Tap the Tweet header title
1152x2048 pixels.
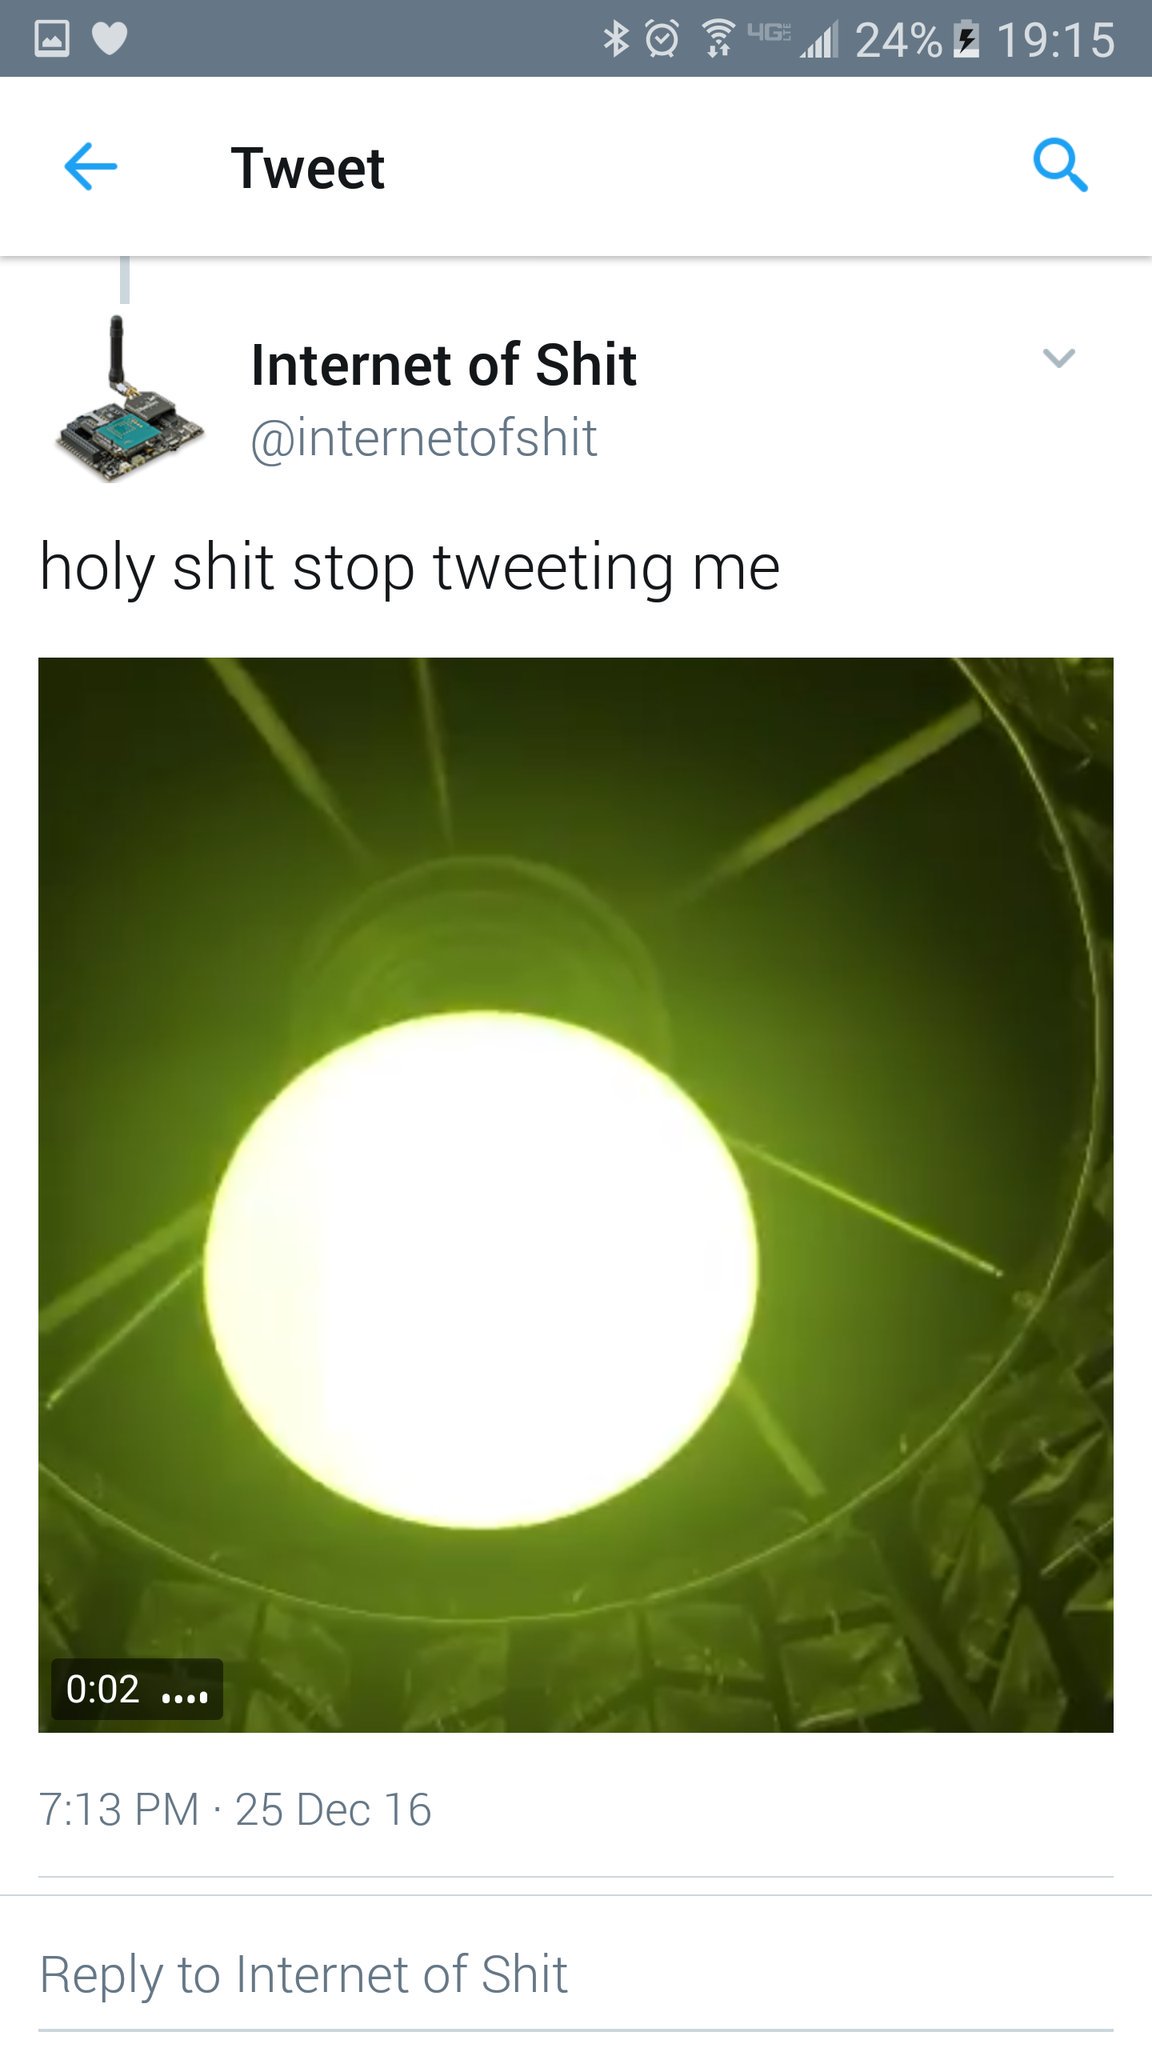tap(308, 167)
